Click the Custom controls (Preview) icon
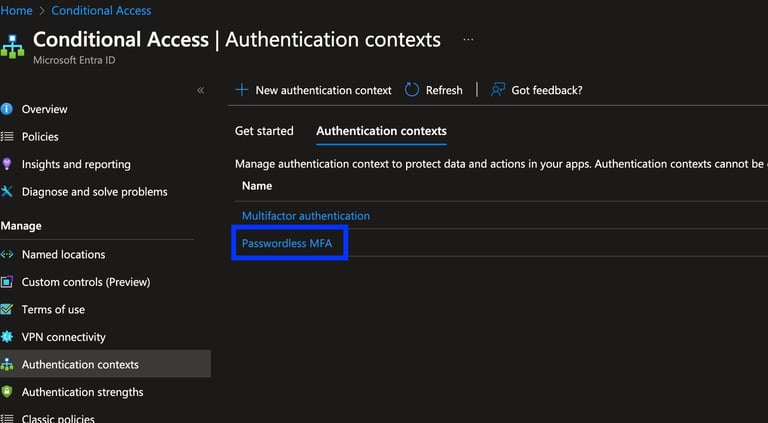The image size is (768, 423). coord(6,282)
